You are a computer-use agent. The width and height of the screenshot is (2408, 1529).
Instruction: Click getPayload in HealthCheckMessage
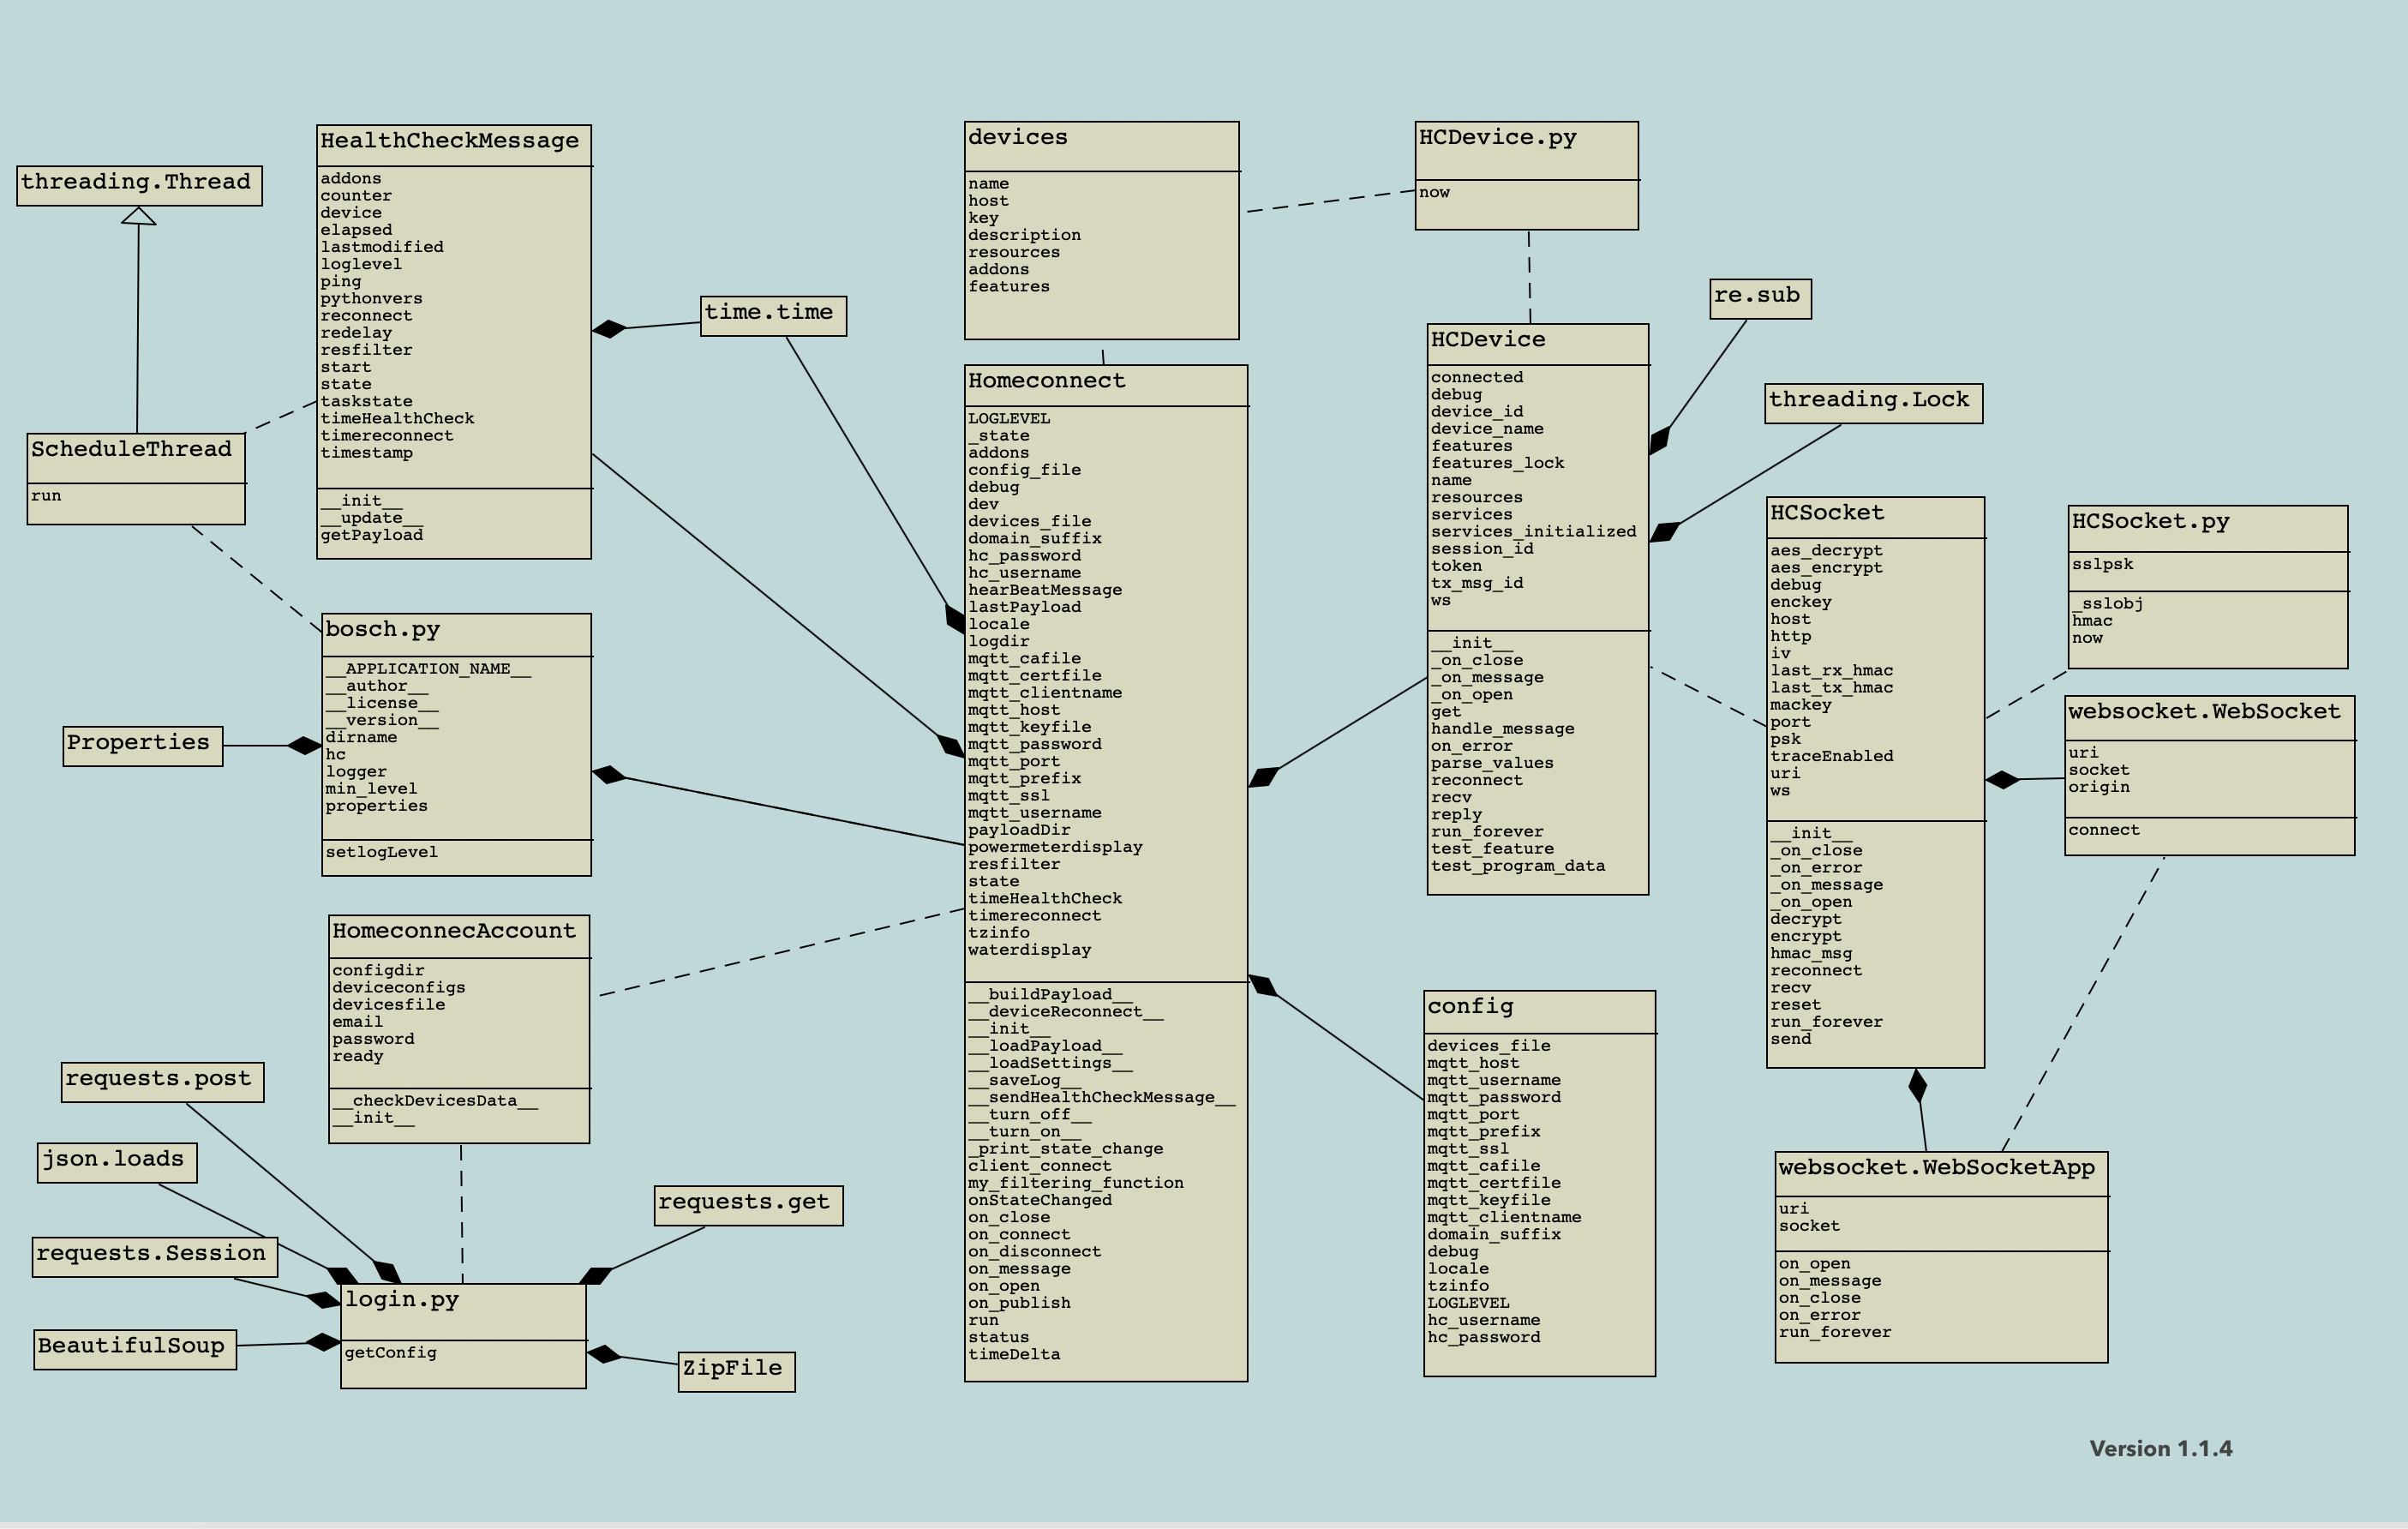[x=372, y=535]
